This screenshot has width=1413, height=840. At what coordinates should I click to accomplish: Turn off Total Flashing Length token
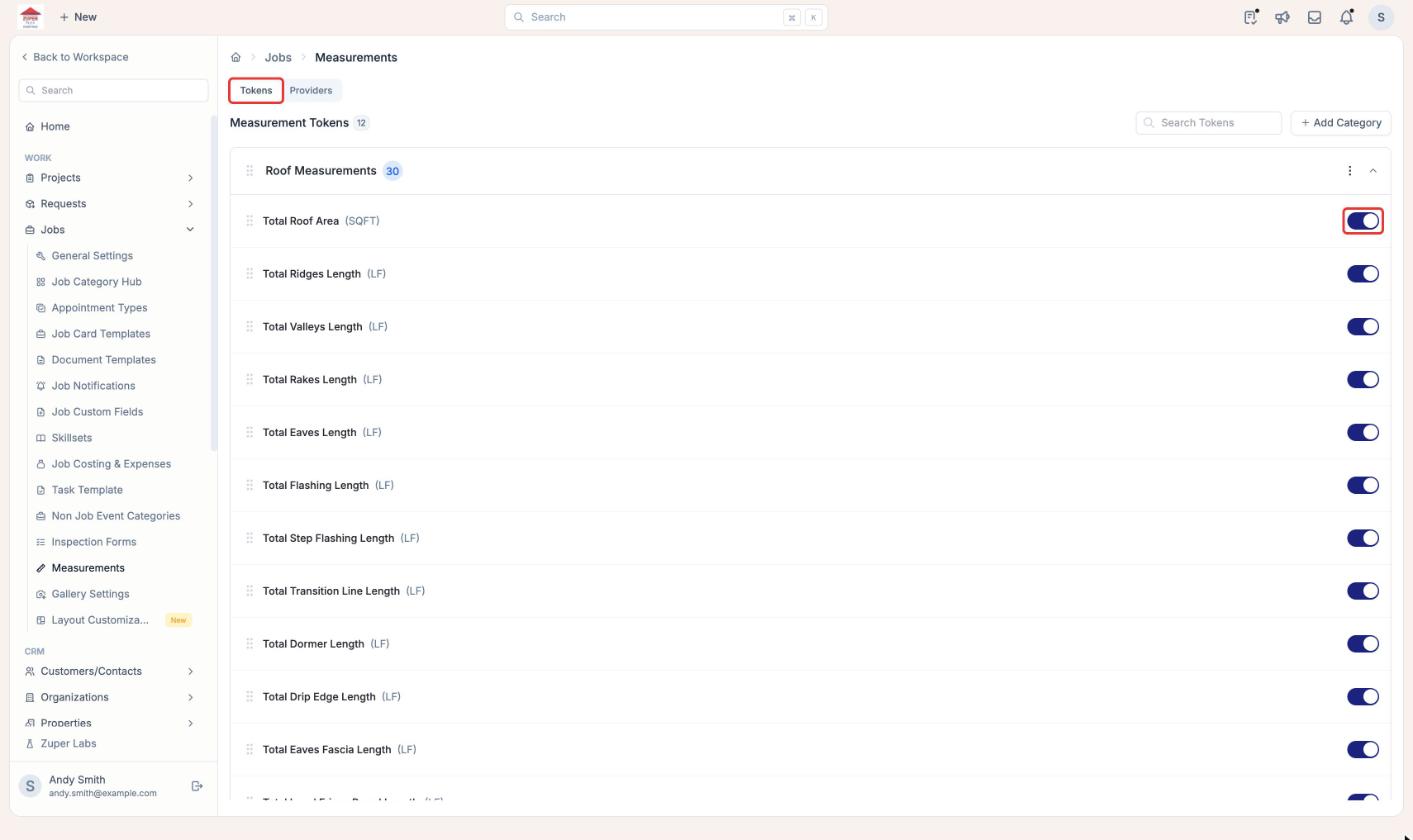coord(1363,486)
